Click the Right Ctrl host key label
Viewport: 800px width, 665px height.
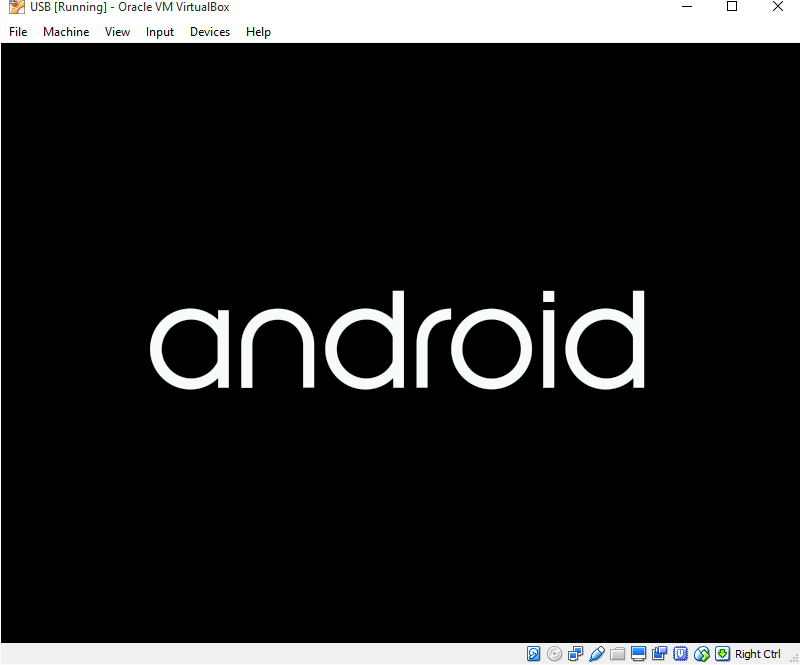(758, 654)
